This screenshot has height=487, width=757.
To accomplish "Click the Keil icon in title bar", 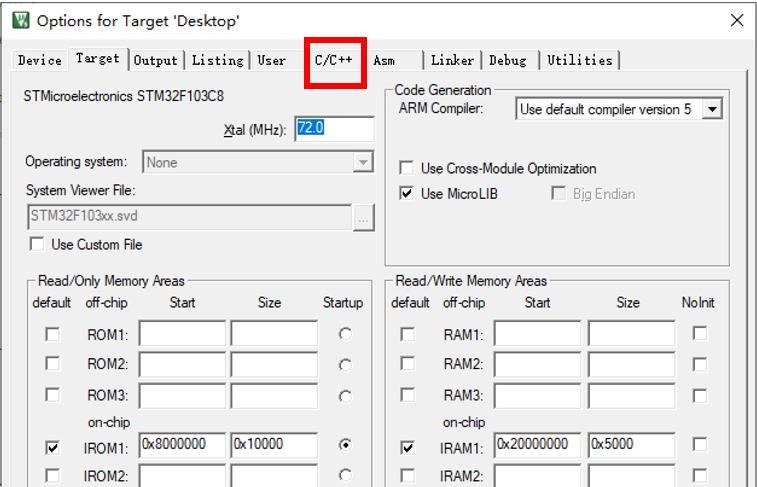I will point(20,20).
